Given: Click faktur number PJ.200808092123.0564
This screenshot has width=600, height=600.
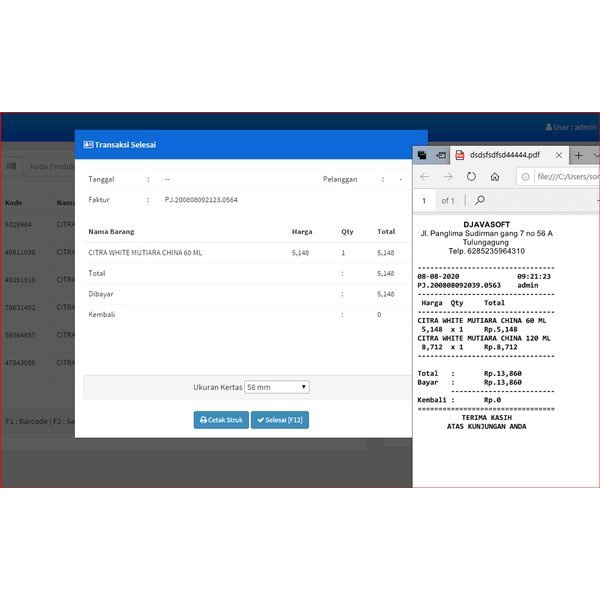Looking at the screenshot, I should [x=201, y=200].
